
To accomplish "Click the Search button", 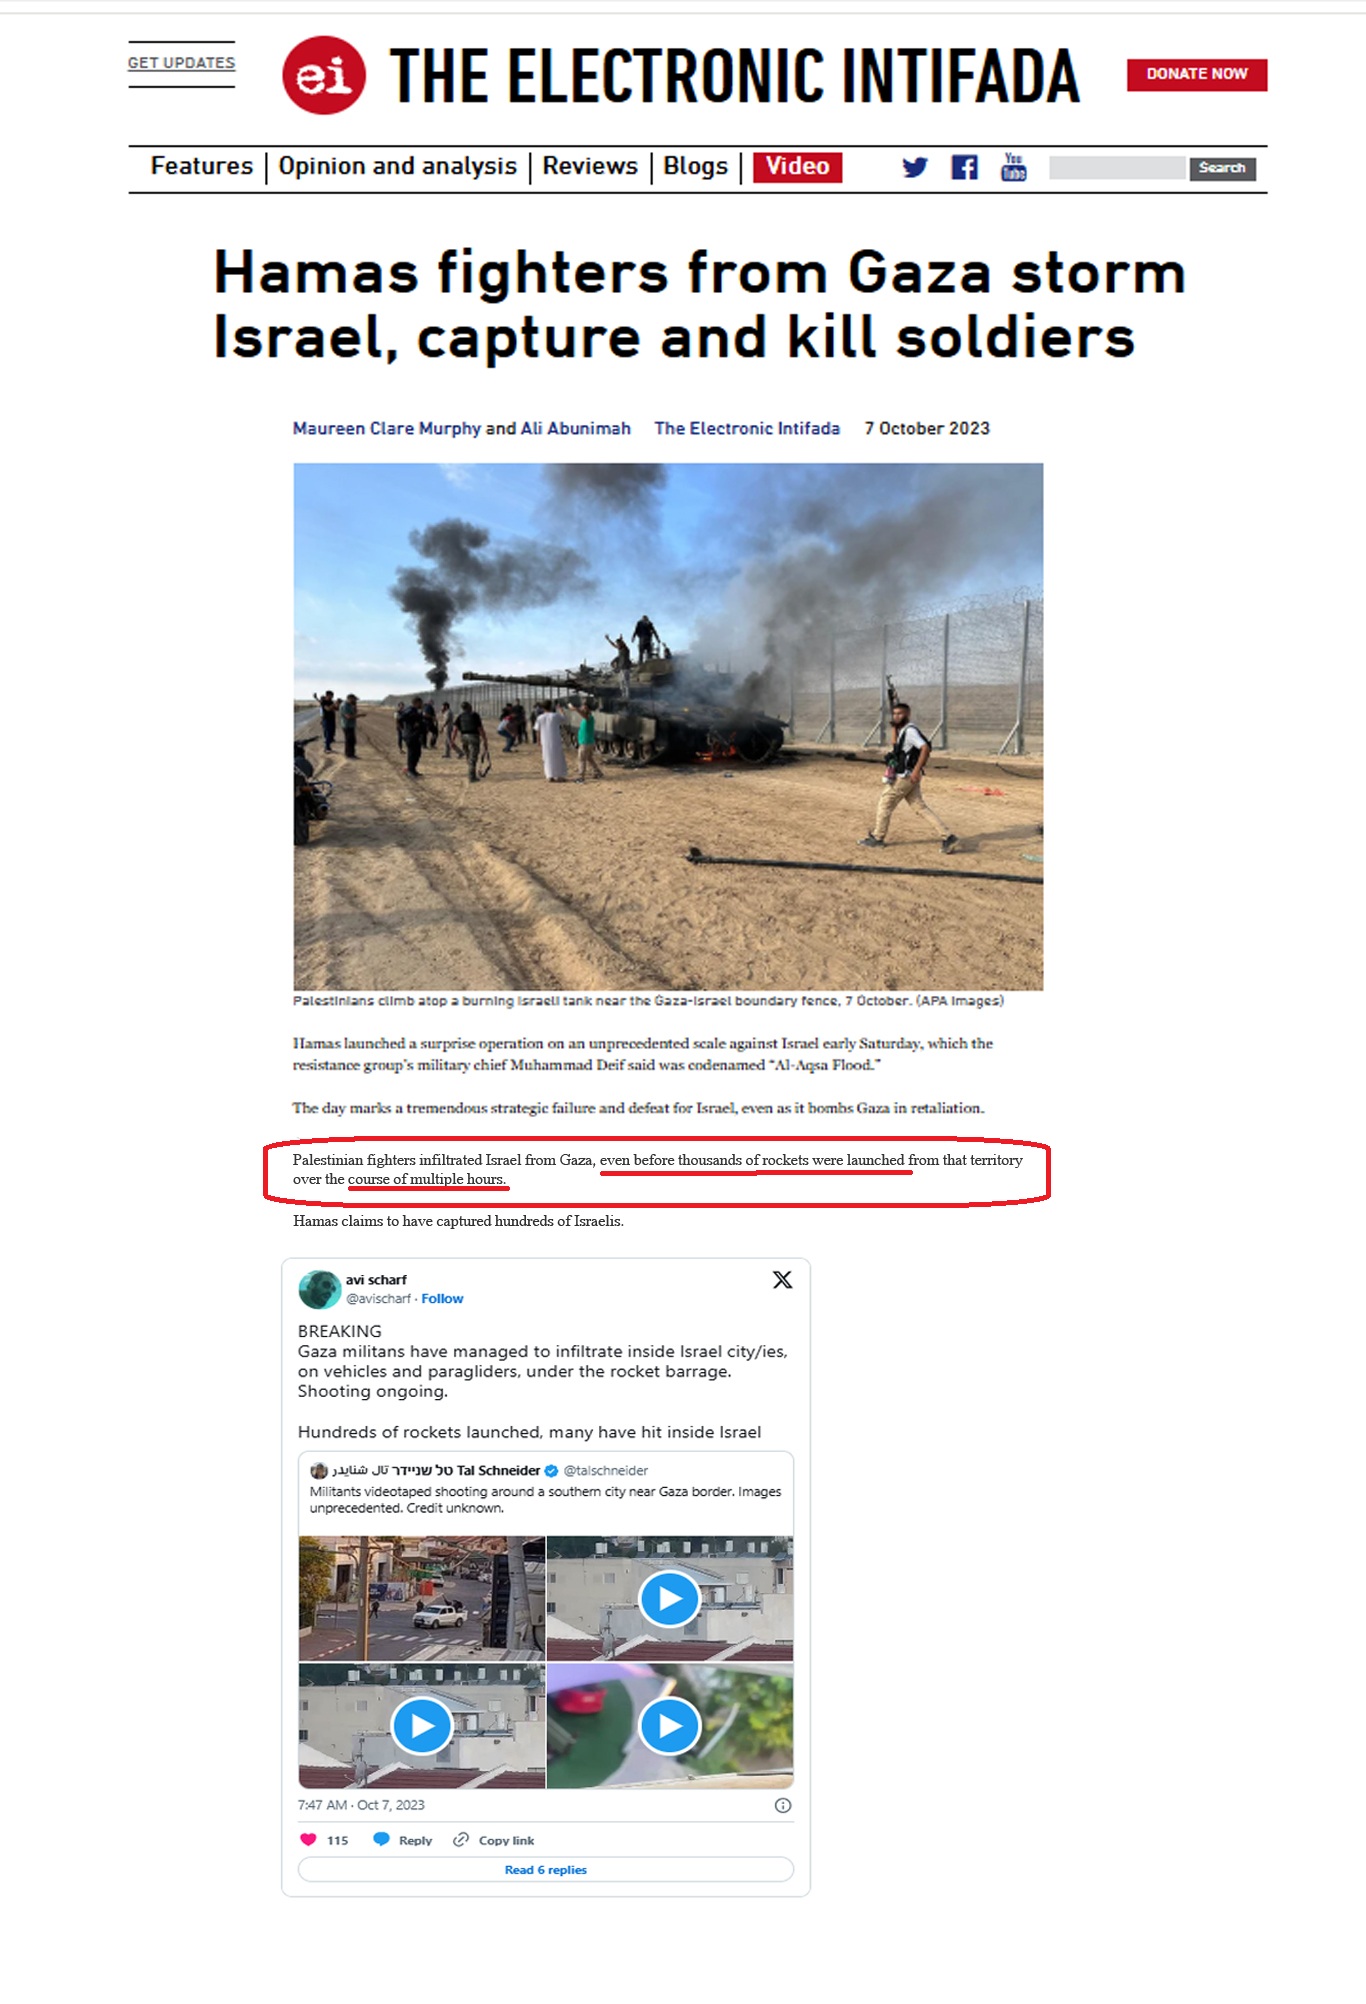I will pos(1222,168).
